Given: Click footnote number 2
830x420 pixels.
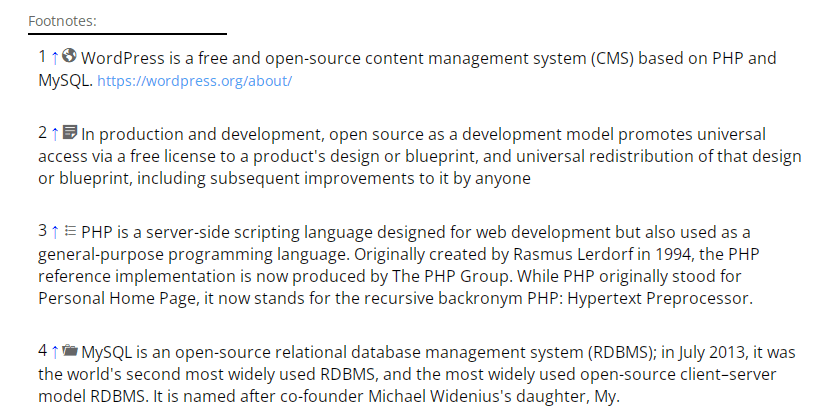Looking at the screenshot, I should 42,132.
